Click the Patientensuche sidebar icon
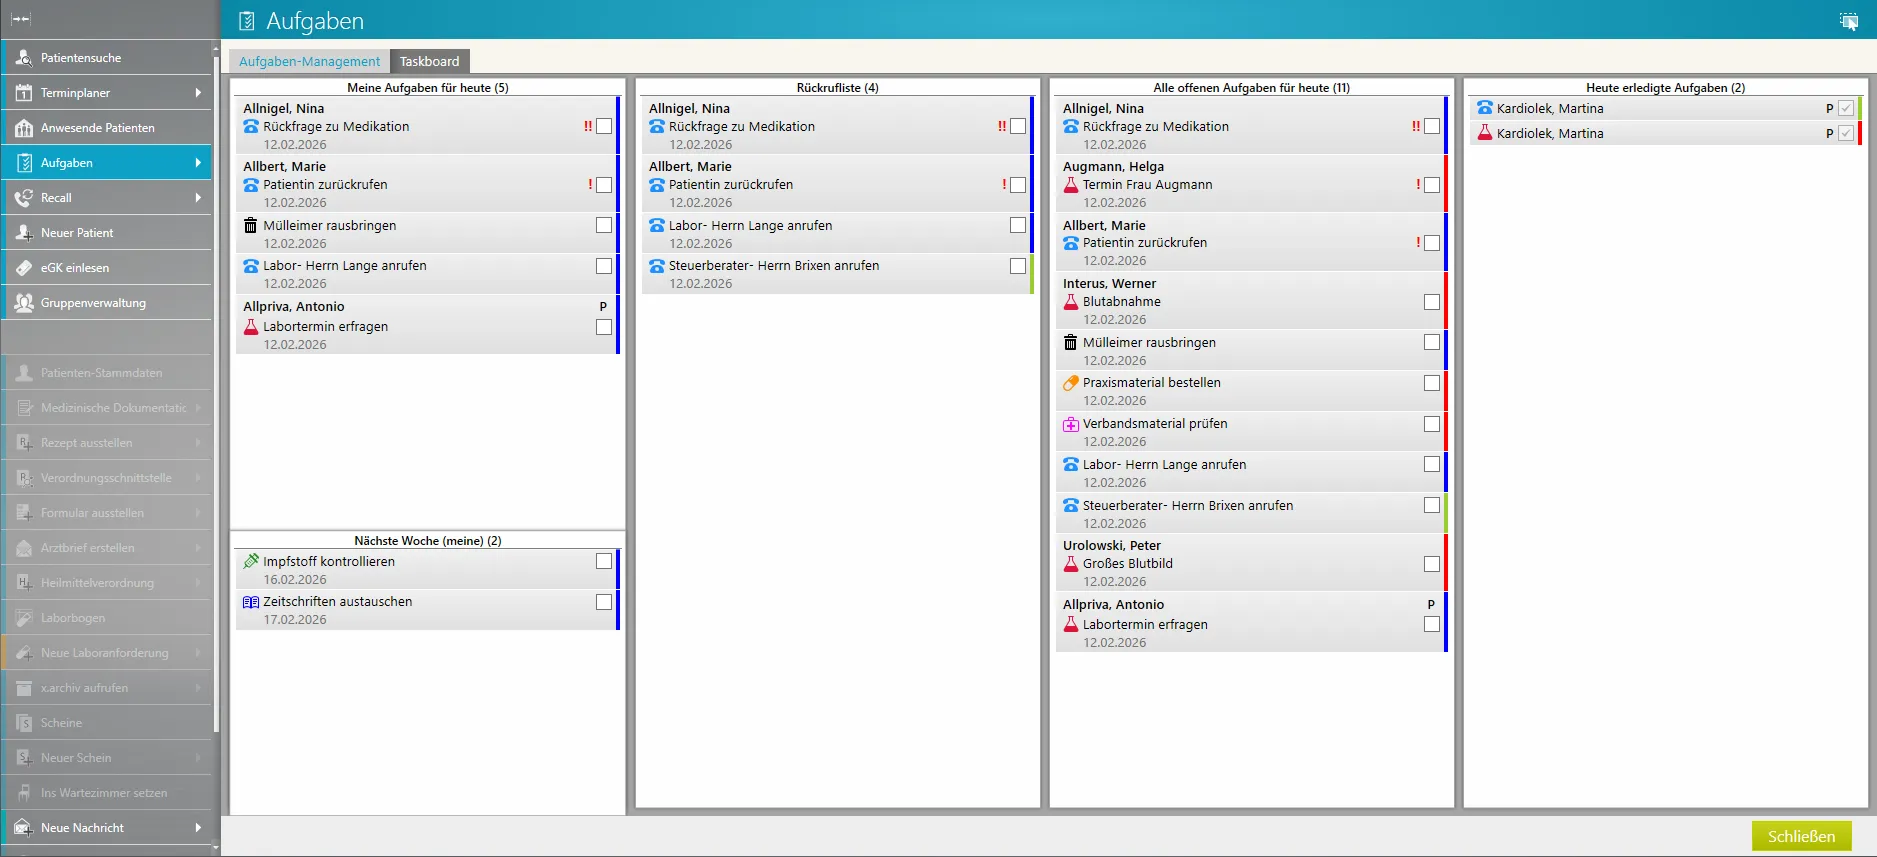The width and height of the screenshot is (1877, 857). point(24,58)
